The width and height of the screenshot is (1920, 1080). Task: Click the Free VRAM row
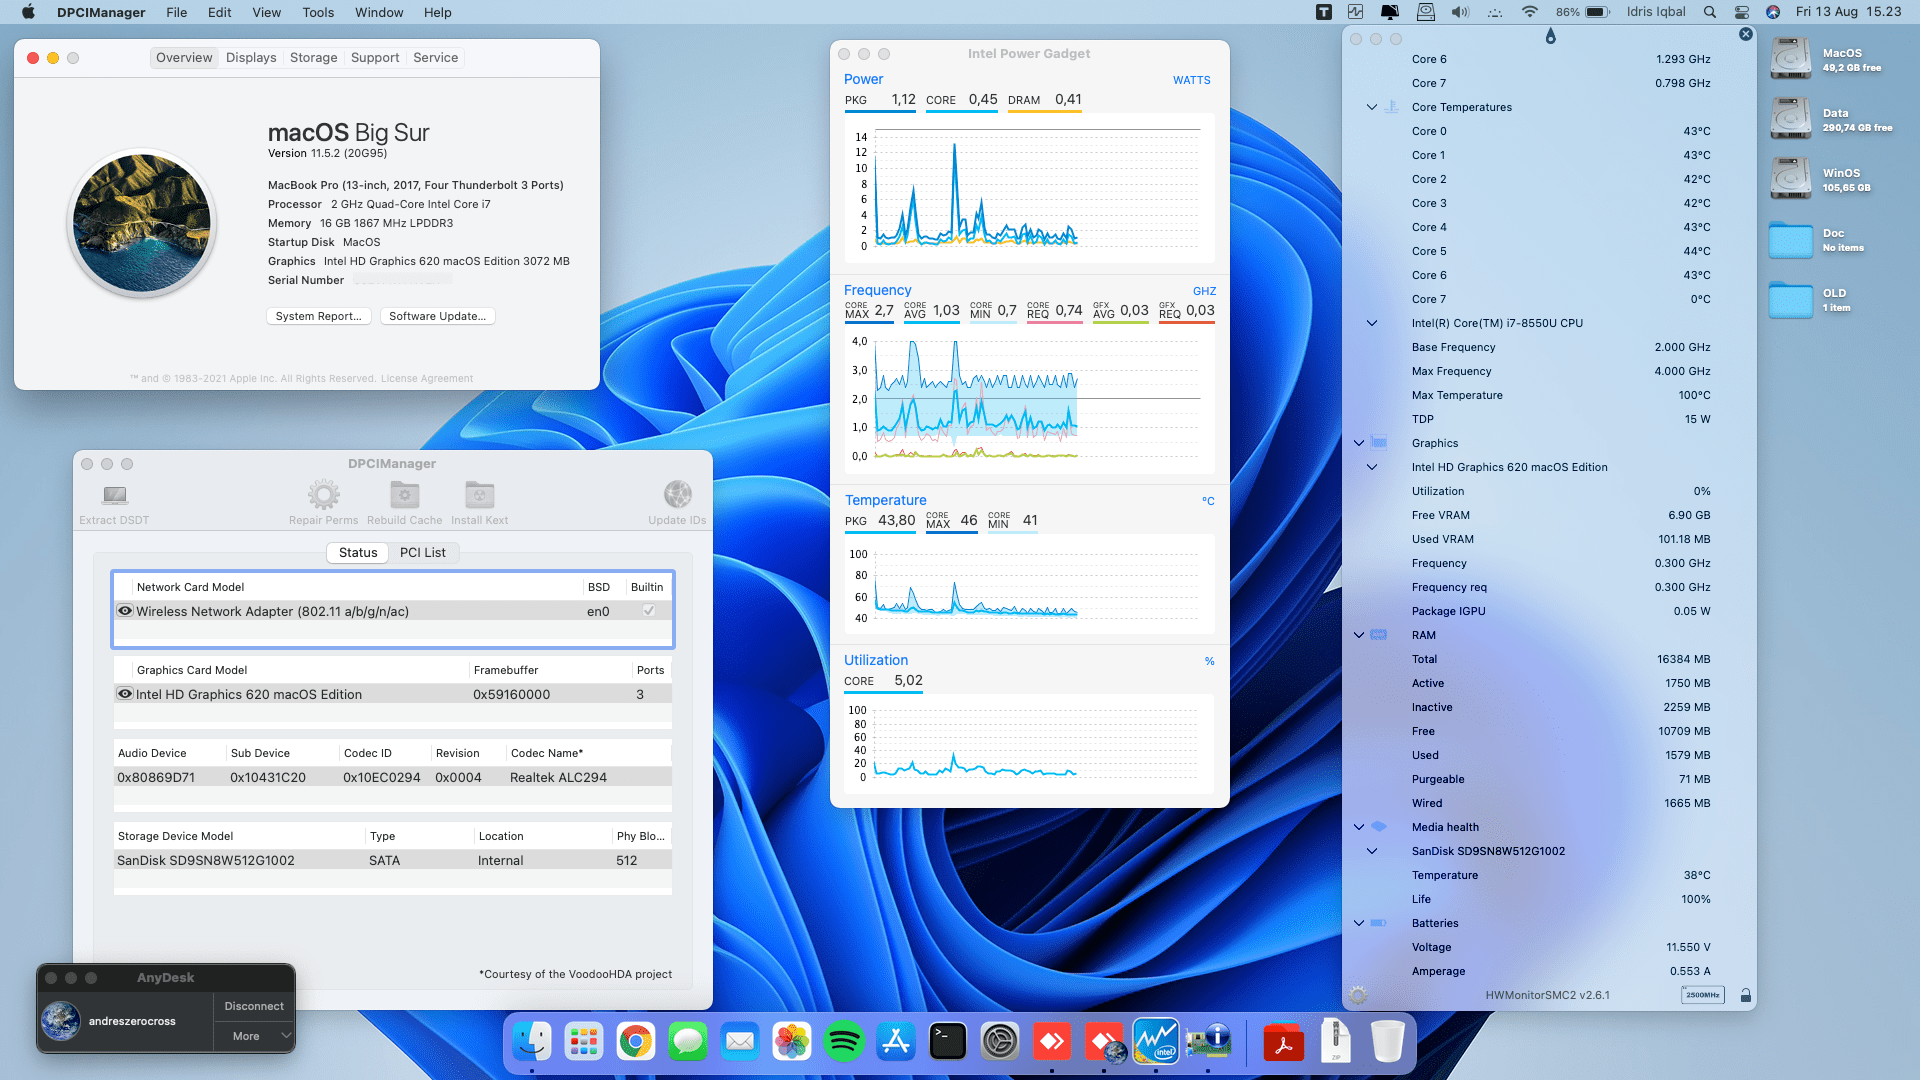tap(1560, 515)
